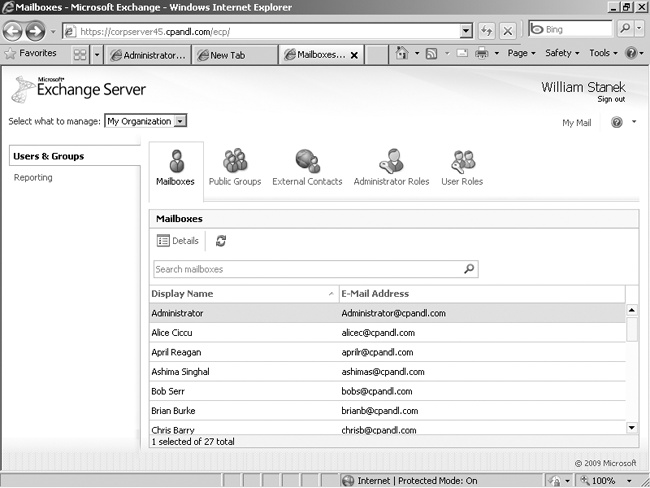The width and height of the screenshot is (650, 488).
Task: Click the Bing search input box
Action: [x=571, y=29]
